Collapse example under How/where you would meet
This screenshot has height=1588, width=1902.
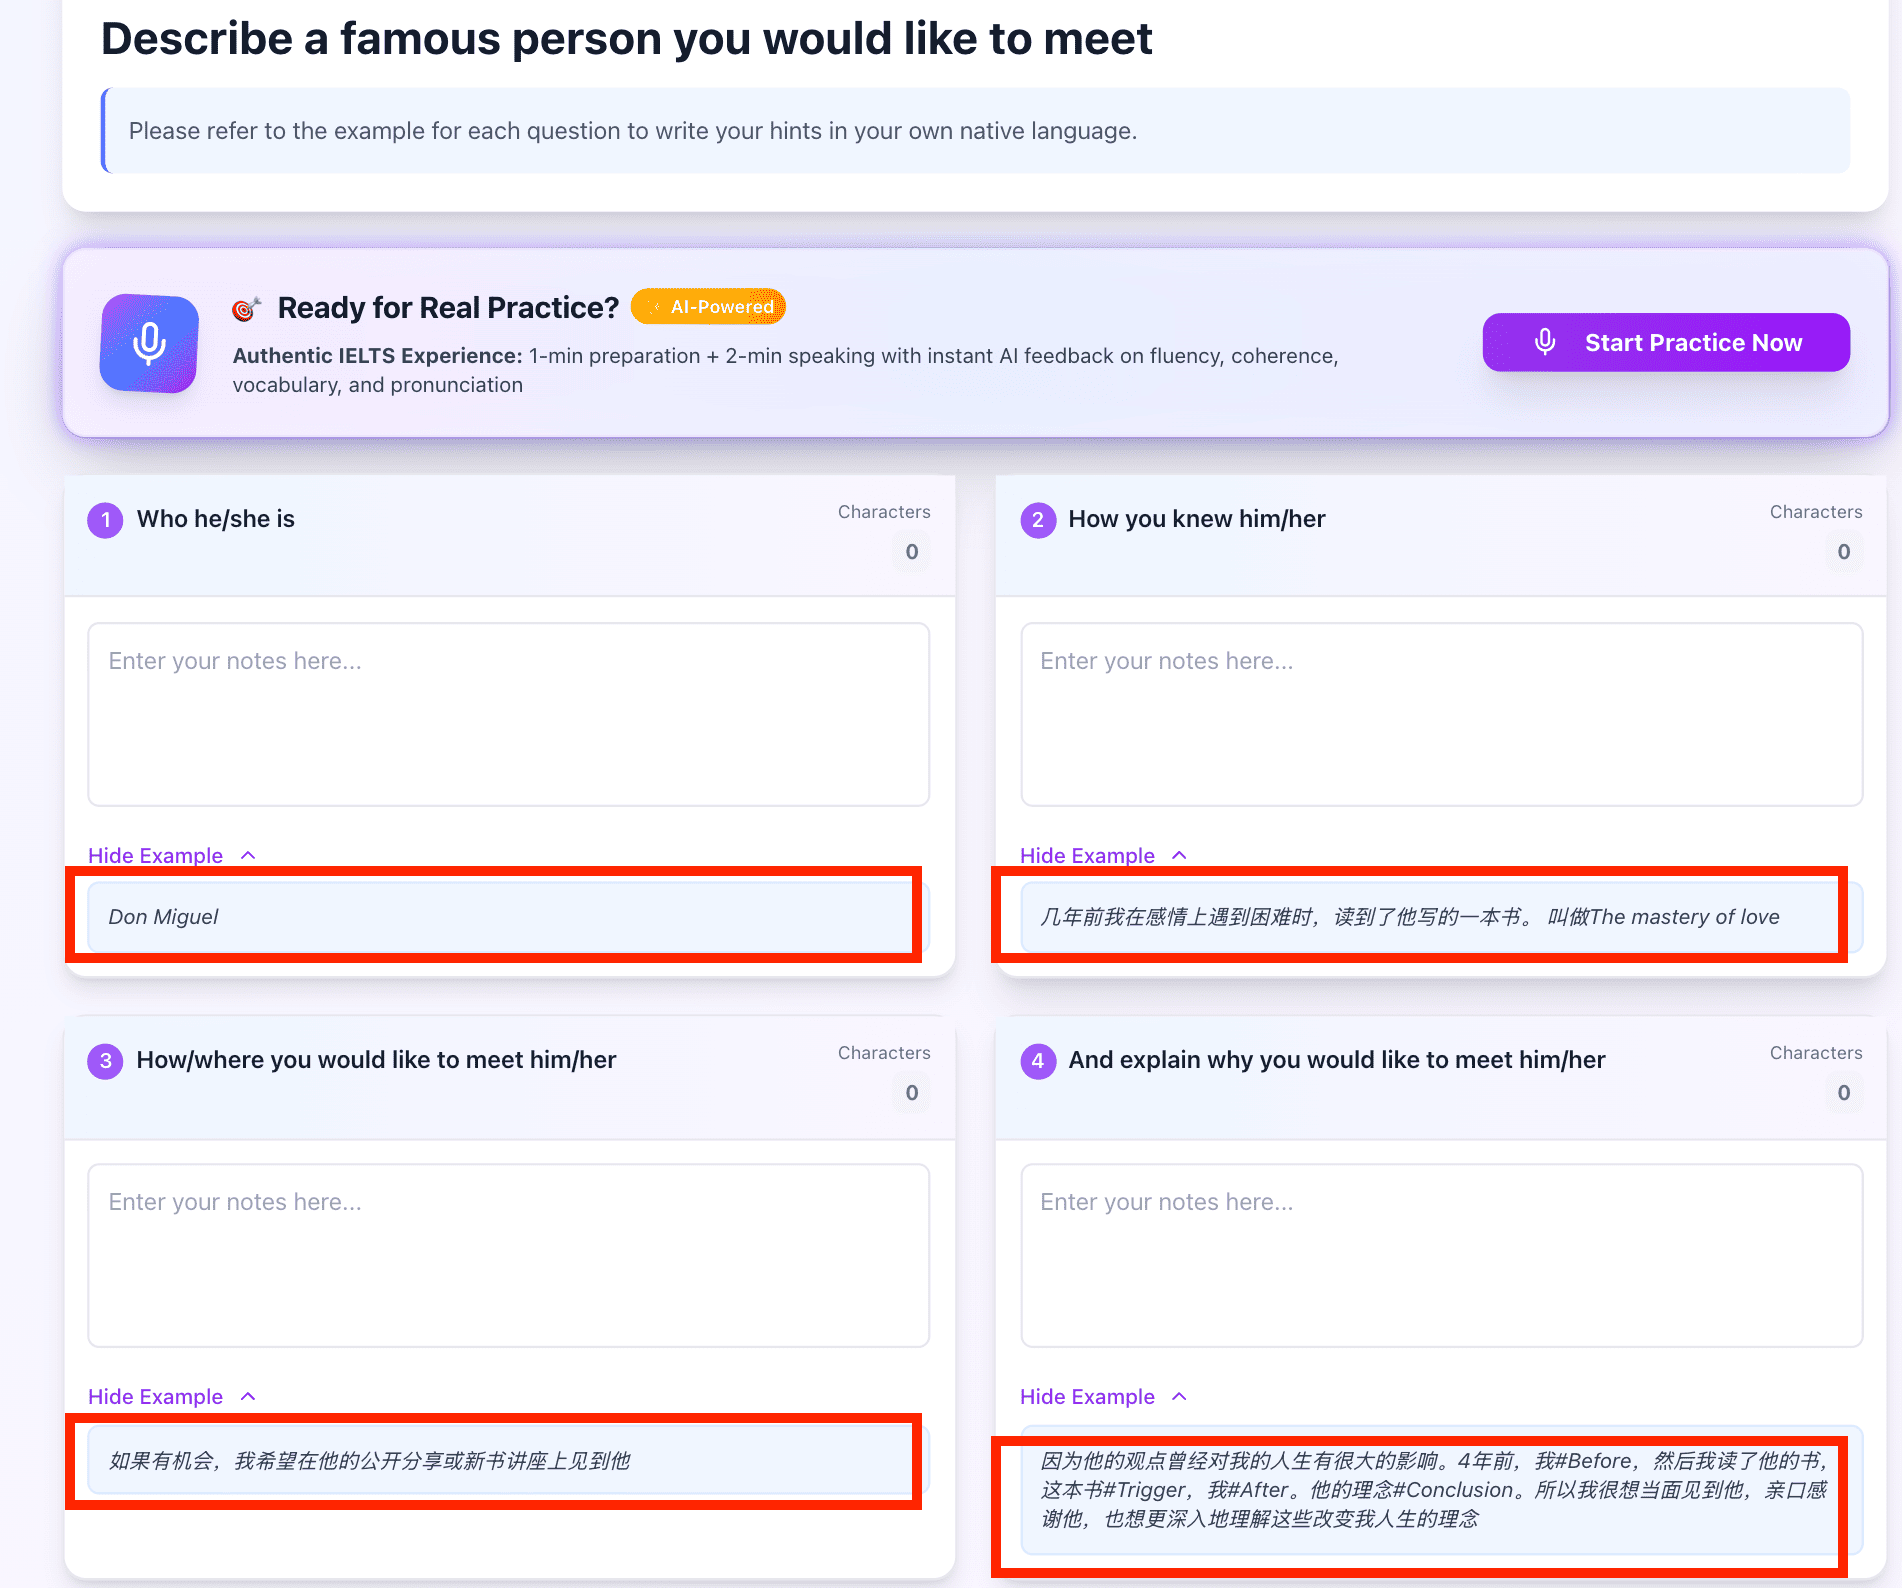[172, 1396]
